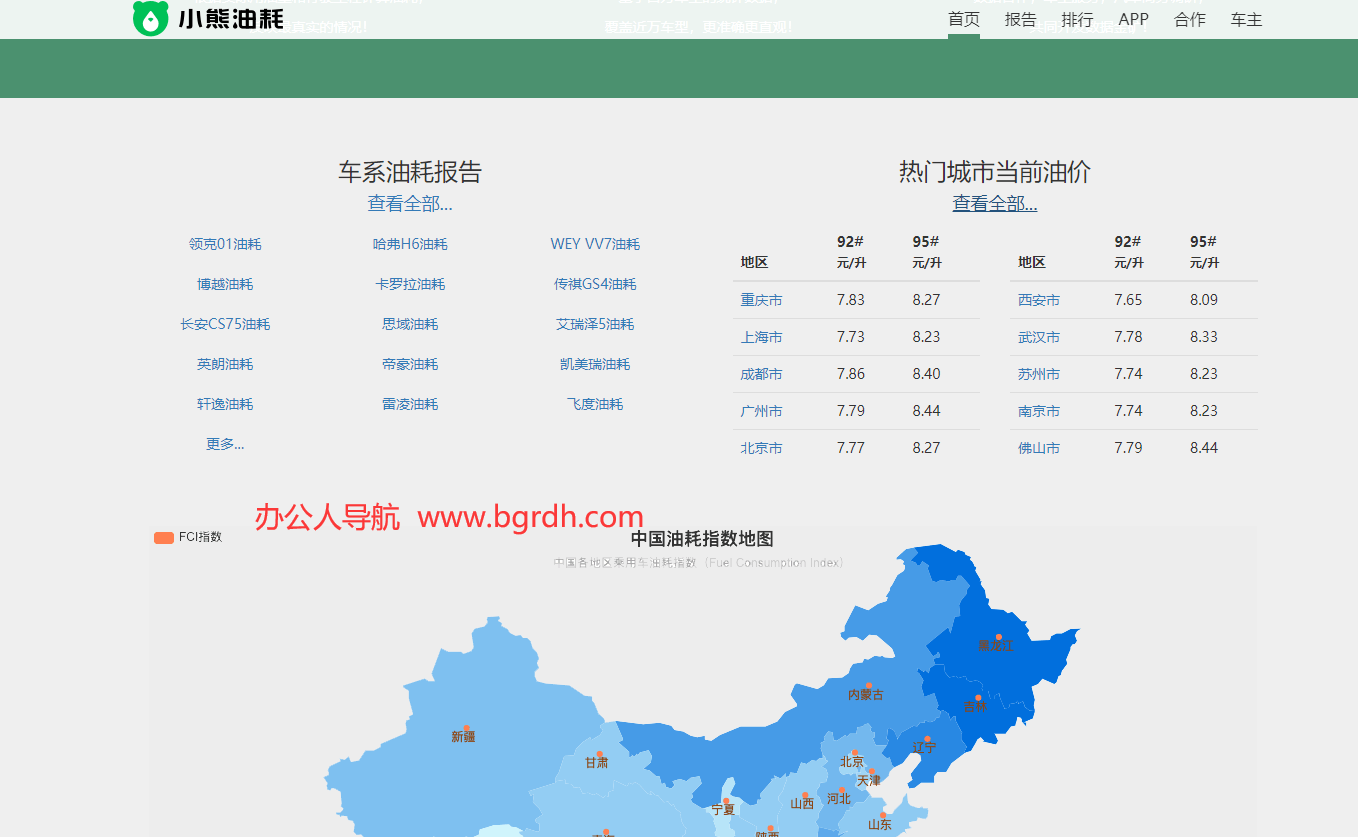
Task: Open the 排行 section
Action: 1077,18
